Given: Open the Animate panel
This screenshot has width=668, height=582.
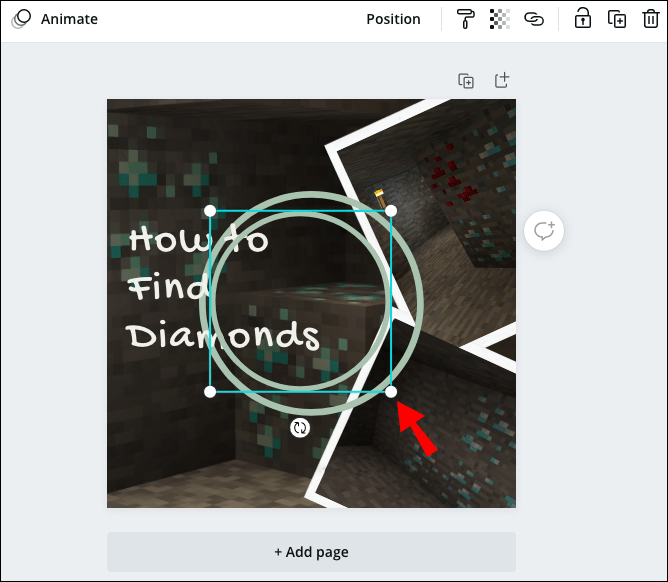Looking at the screenshot, I should point(55,19).
